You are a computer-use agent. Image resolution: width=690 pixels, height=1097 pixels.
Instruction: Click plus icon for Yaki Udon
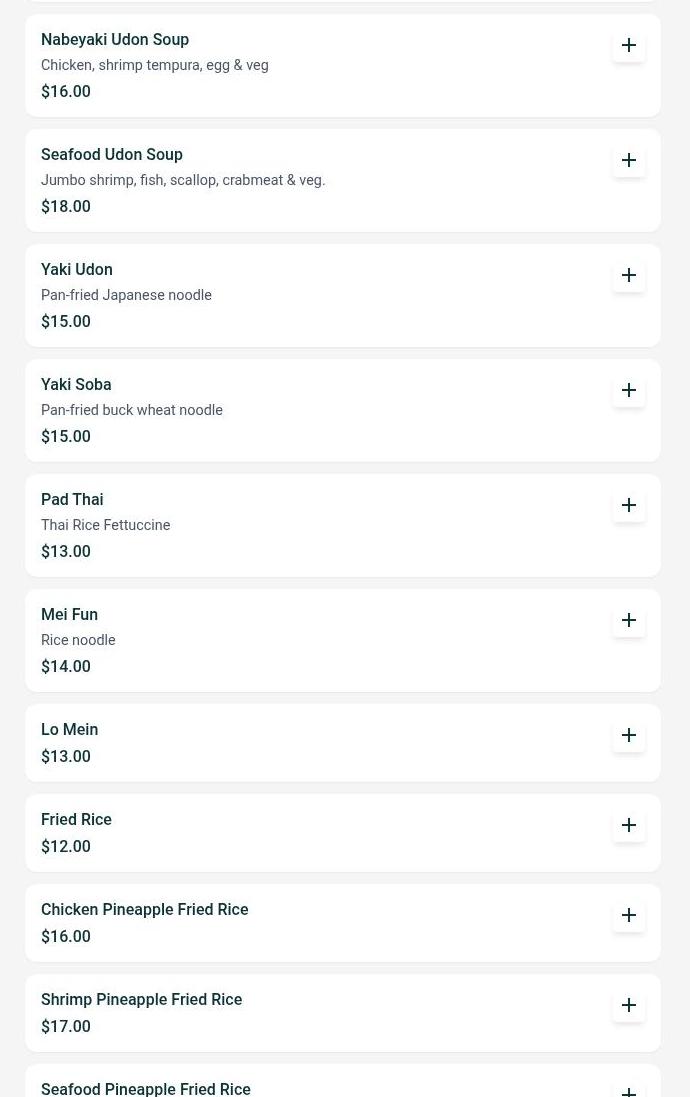(629, 275)
